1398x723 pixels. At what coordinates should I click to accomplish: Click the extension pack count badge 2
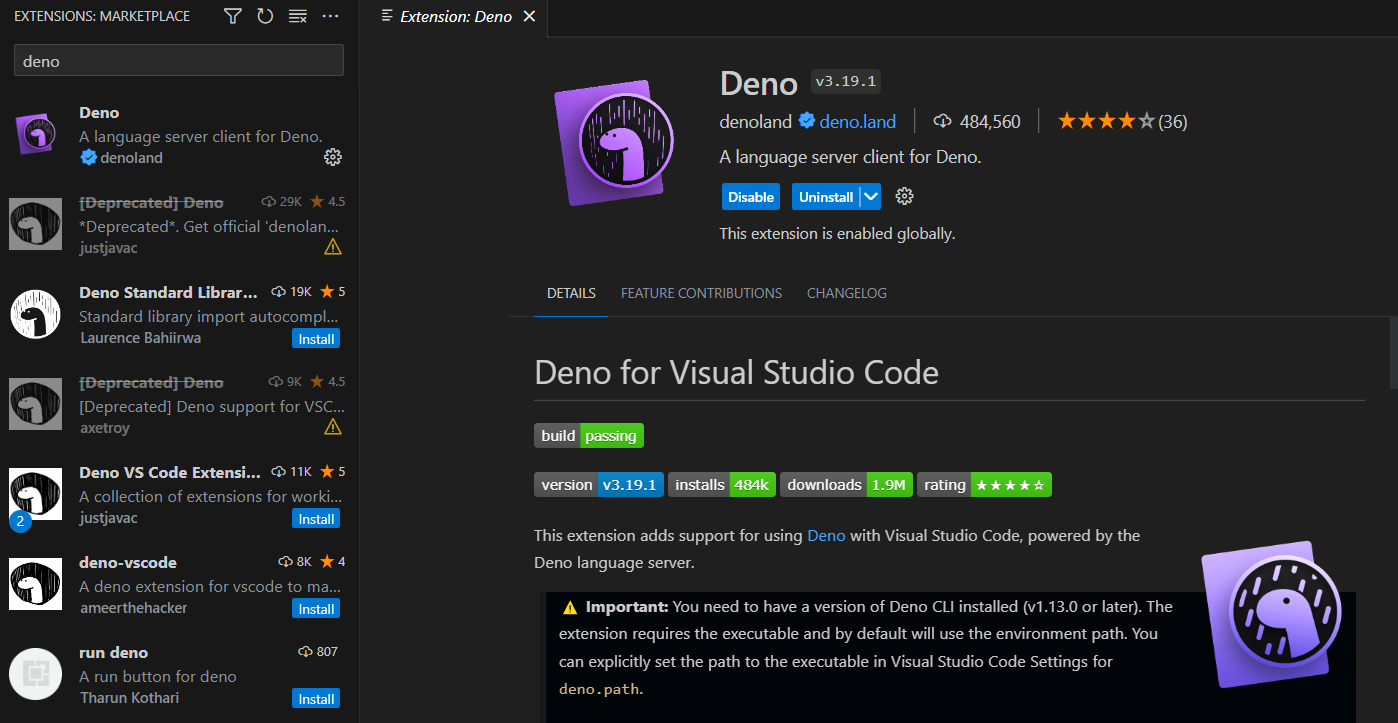coord(20,521)
